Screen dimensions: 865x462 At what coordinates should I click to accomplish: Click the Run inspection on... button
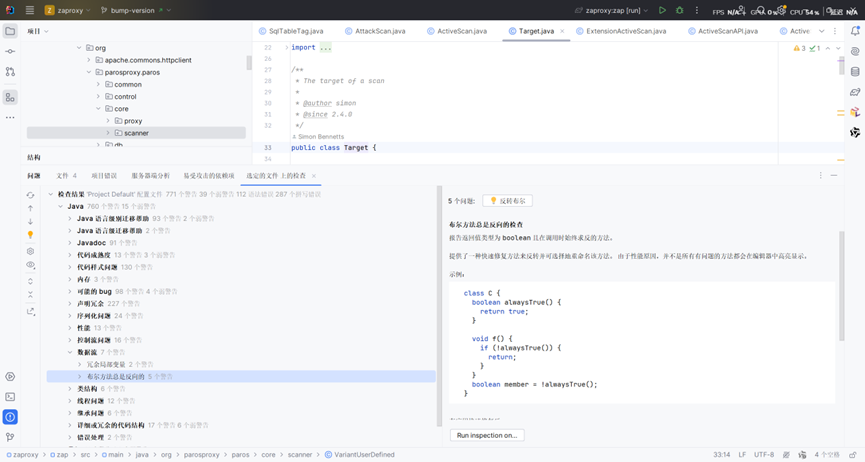[x=487, y=436]
